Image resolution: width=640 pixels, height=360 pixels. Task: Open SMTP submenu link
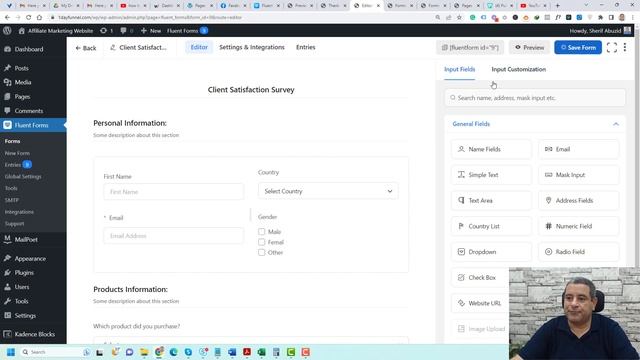pos(11,200)
